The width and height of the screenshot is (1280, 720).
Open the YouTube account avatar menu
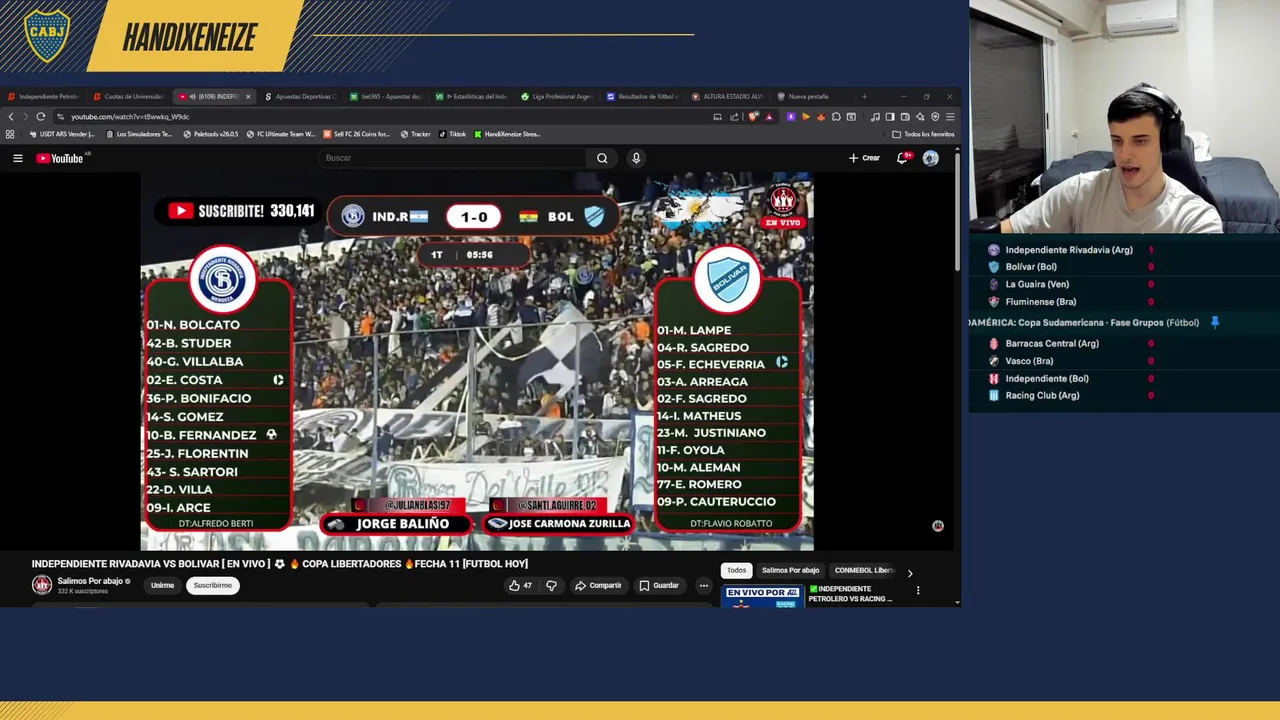coord(931,158)
